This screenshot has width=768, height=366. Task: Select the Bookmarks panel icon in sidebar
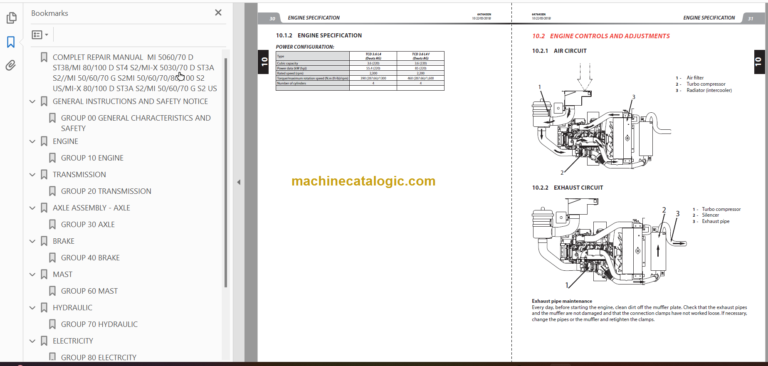[x=11, y=42]
